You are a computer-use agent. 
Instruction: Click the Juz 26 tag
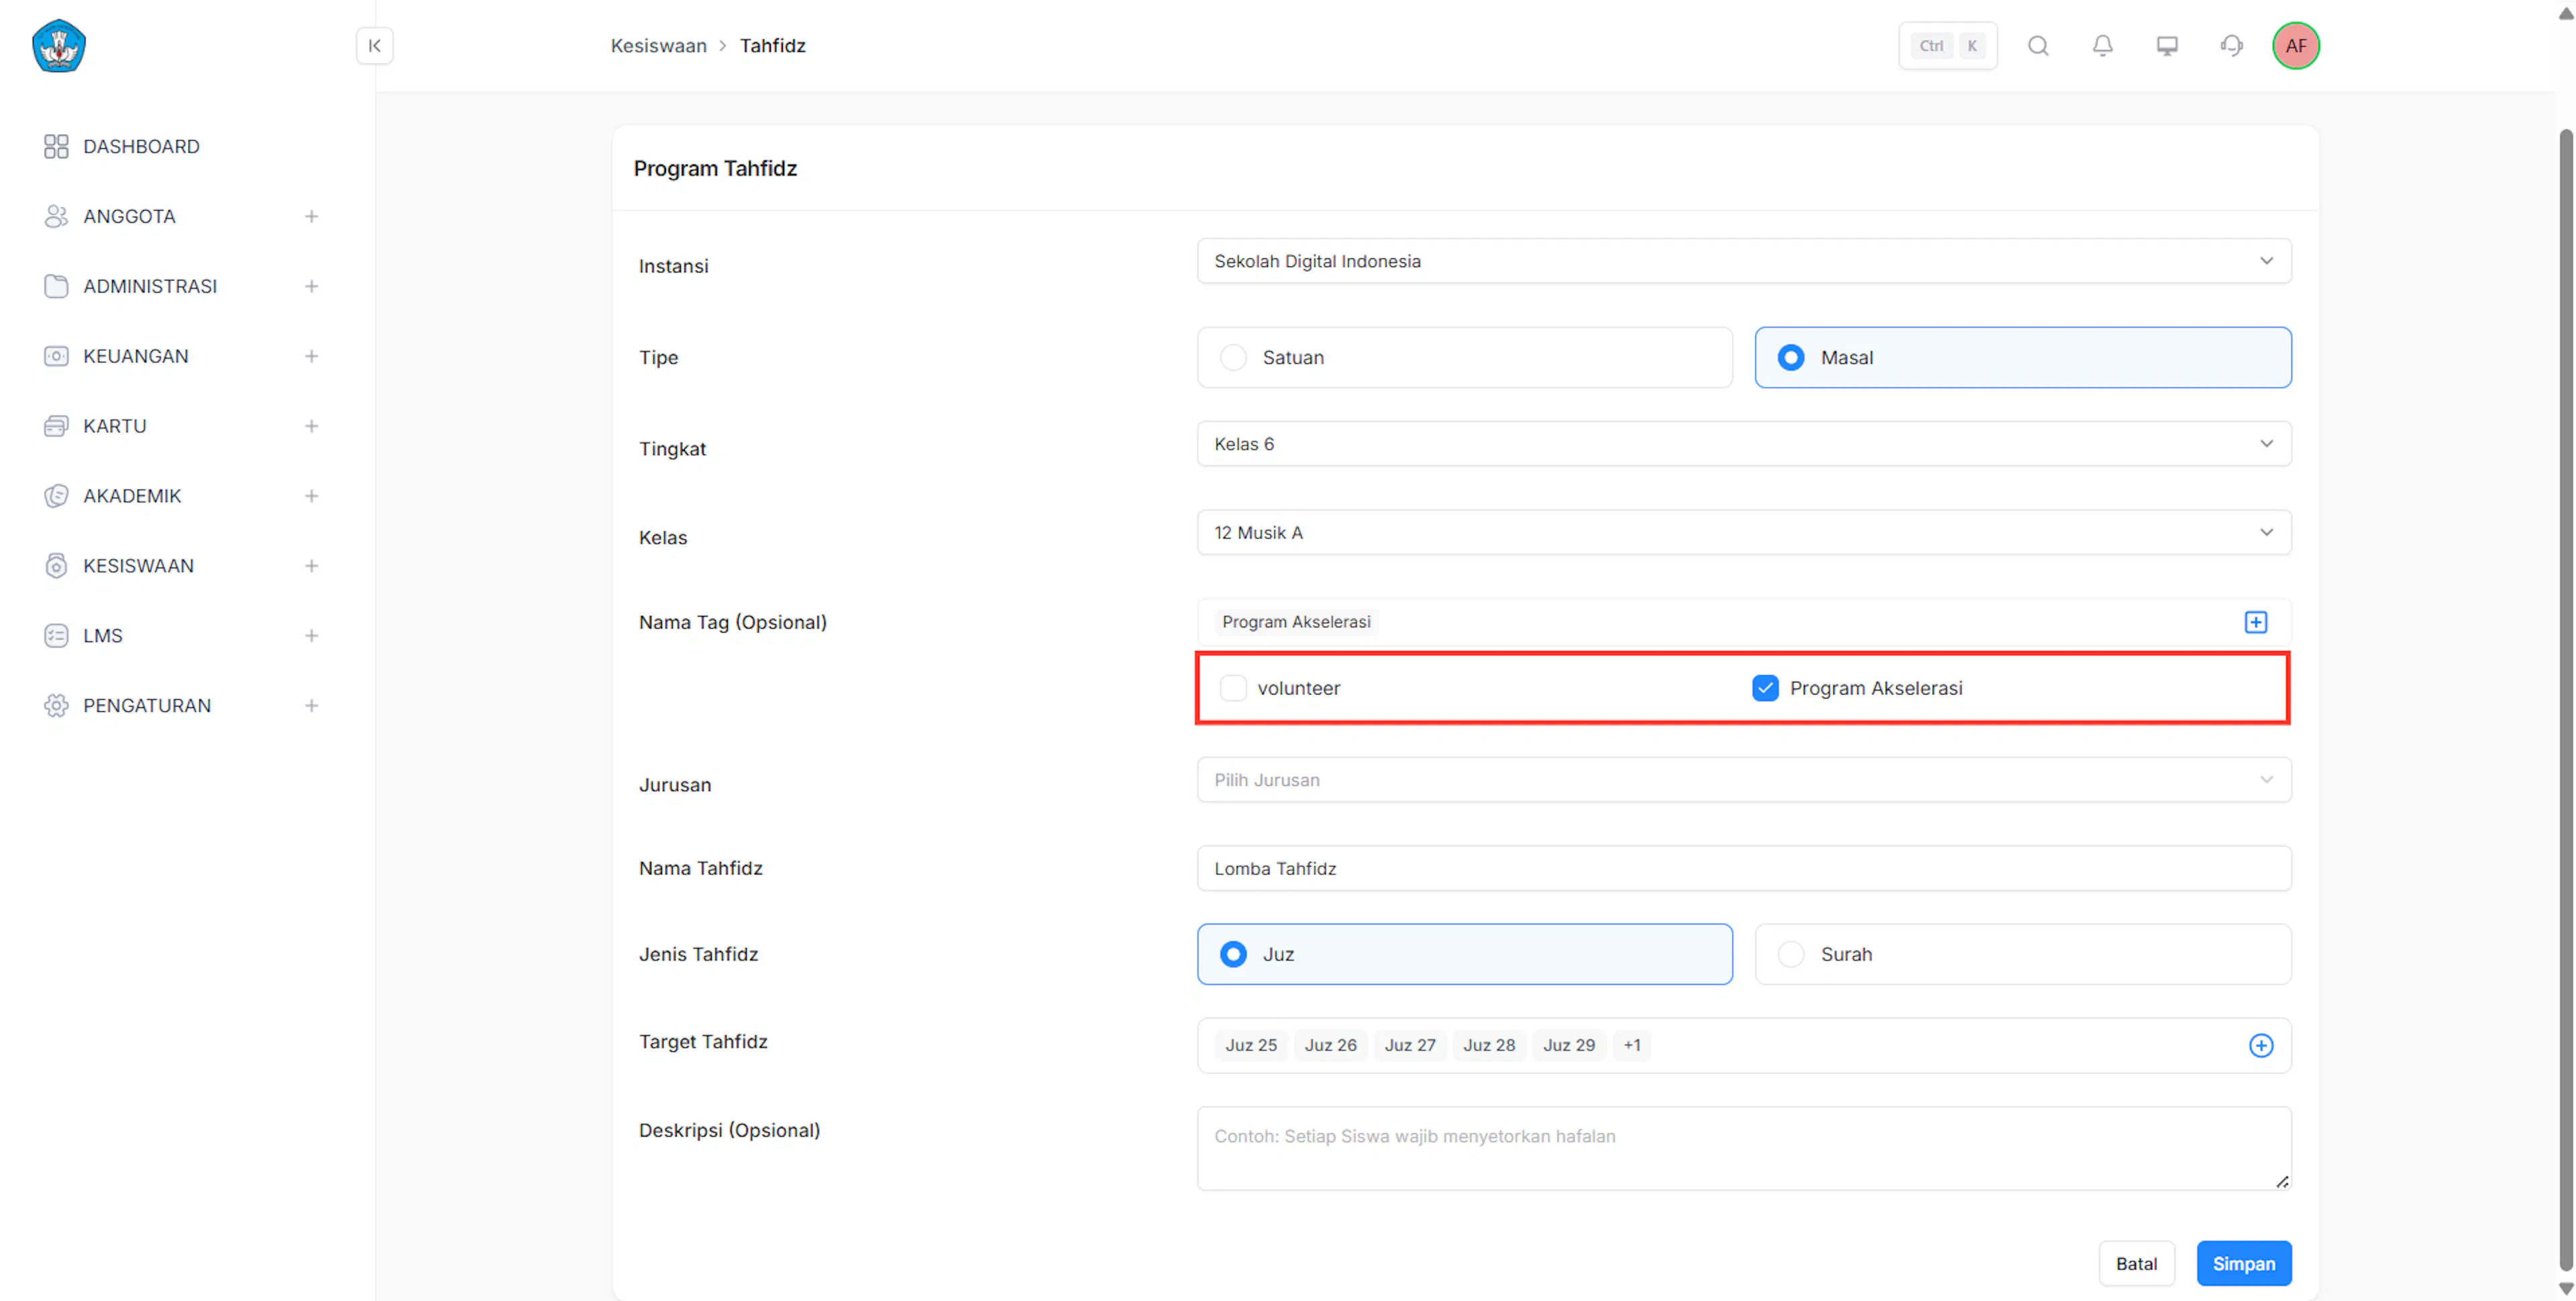1330,1046
